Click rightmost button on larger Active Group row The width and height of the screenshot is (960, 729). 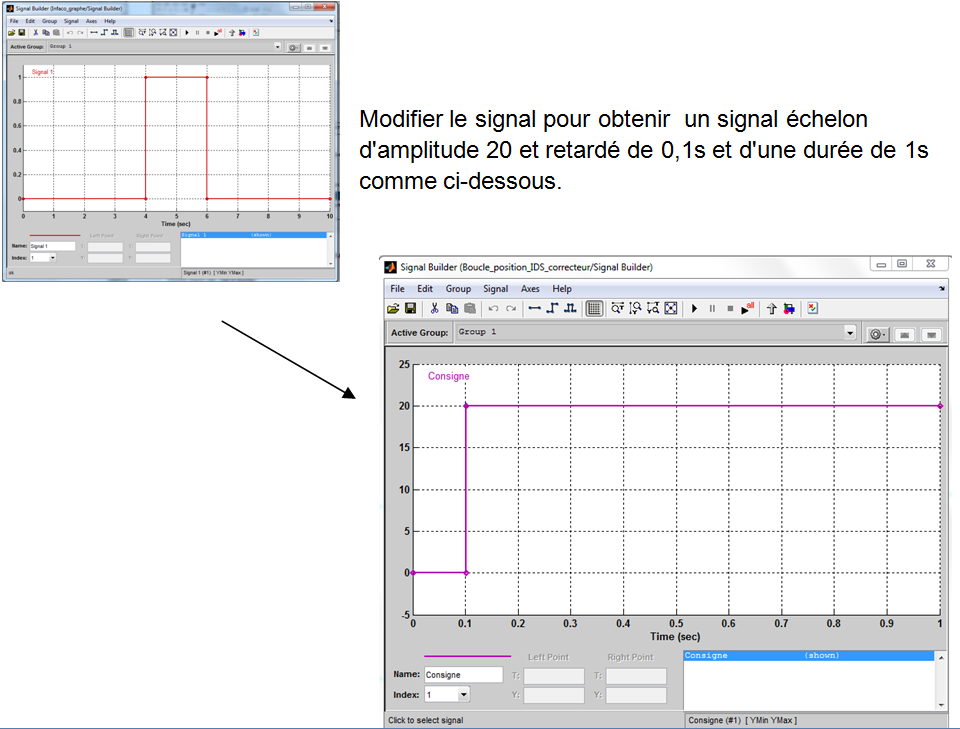point(931,334)
